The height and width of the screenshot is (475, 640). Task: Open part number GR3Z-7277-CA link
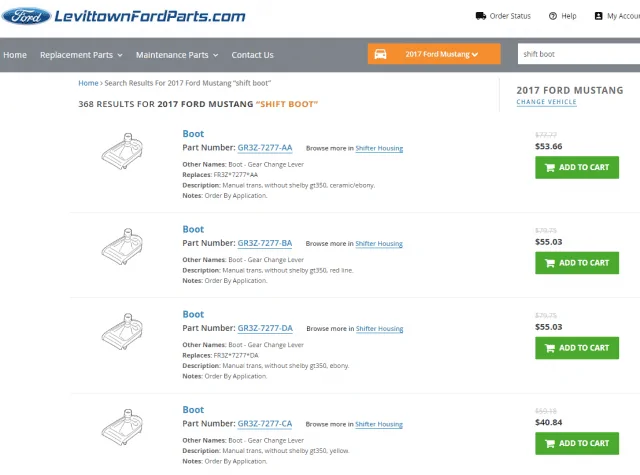tap(265, 424)
